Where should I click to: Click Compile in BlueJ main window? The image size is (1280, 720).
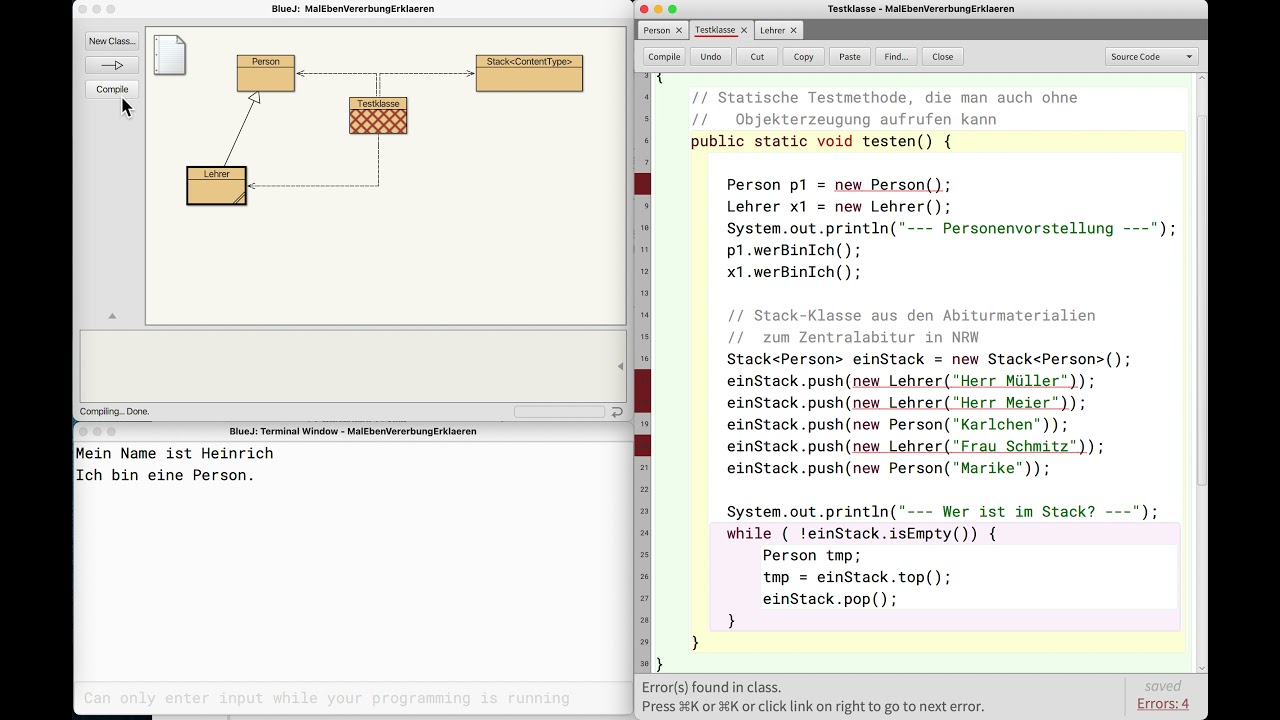coord(112,89)
